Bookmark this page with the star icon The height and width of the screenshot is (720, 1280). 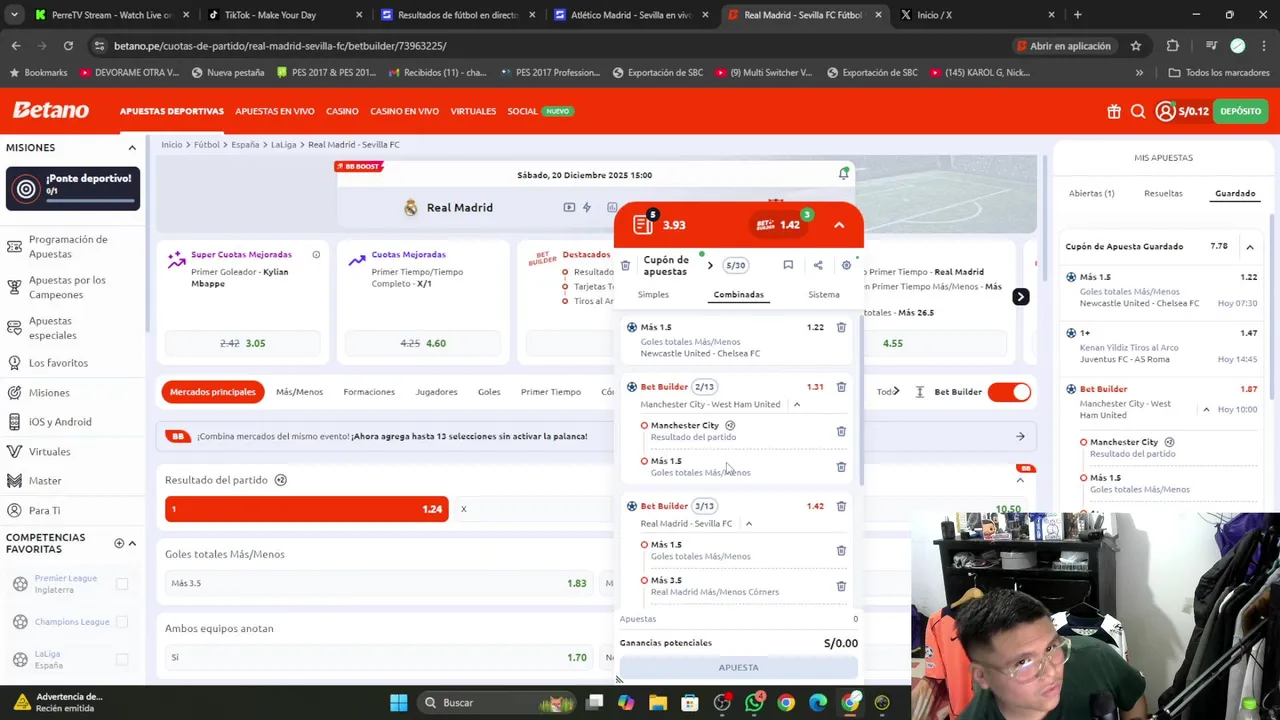pos(1136,46)
